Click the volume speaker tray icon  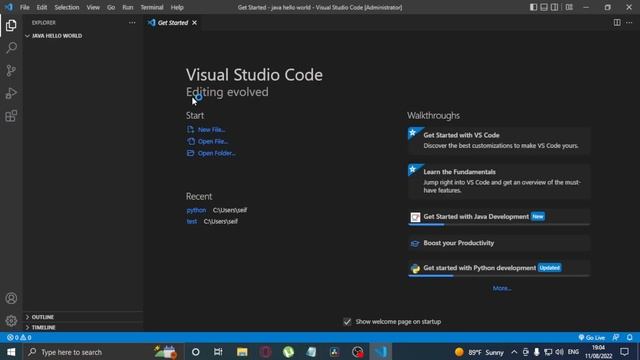pos(559,352)
